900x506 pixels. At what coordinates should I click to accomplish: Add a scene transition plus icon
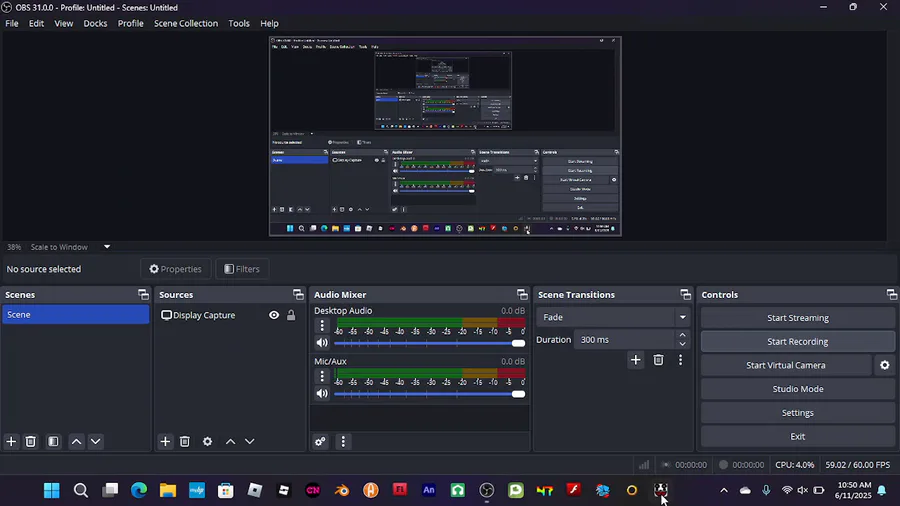(635, 360)
